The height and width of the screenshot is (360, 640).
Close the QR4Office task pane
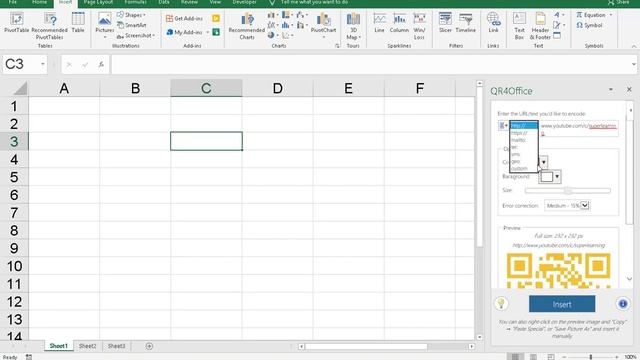click(629, 89)
